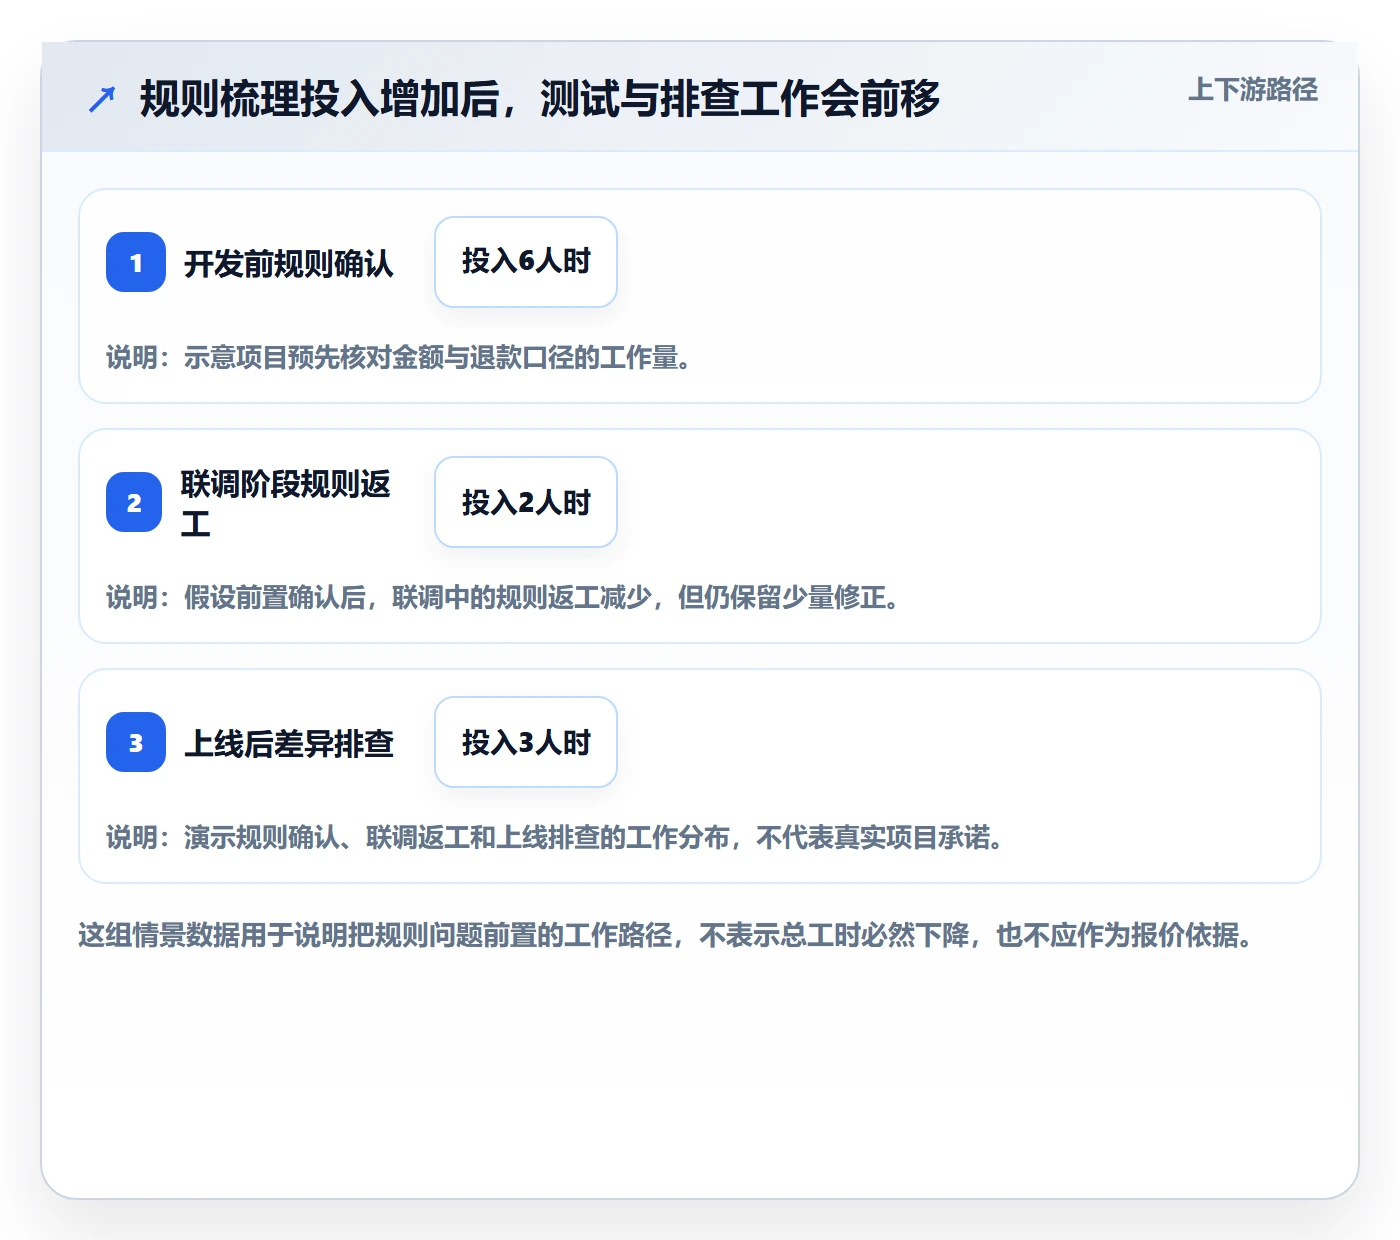Select the 开发前规则确认 step heading
Image resolution: width=1400 pixels, height=1240 pixels.
(x=289, y=263)
